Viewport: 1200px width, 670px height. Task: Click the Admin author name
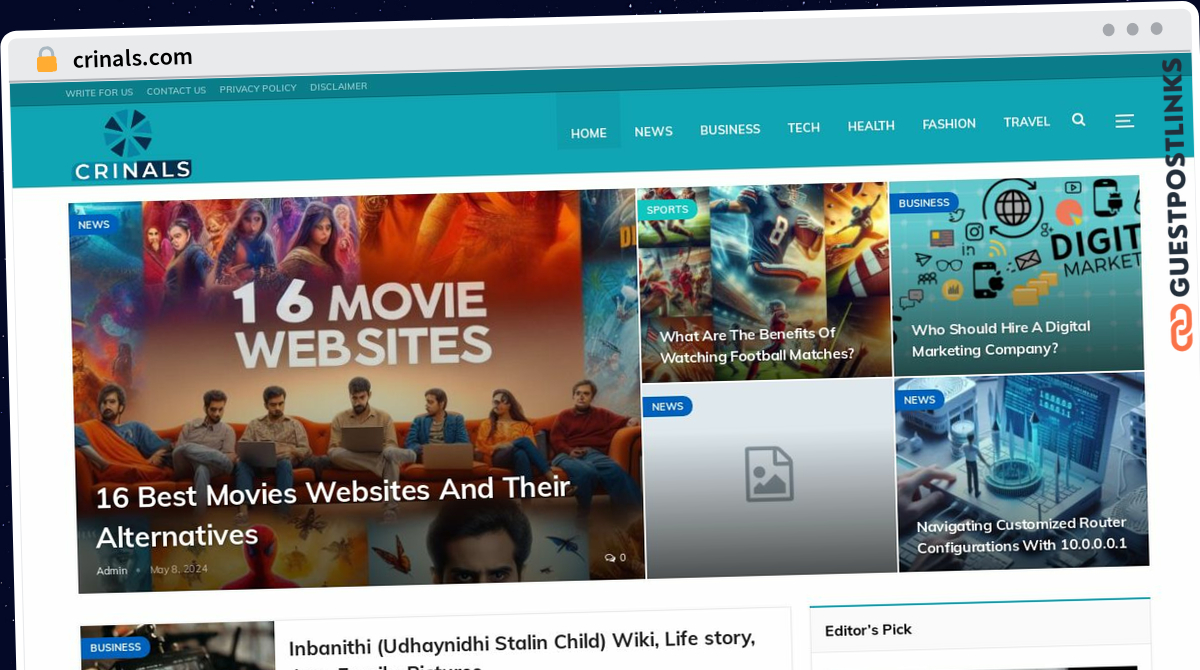tap(112, 571)
